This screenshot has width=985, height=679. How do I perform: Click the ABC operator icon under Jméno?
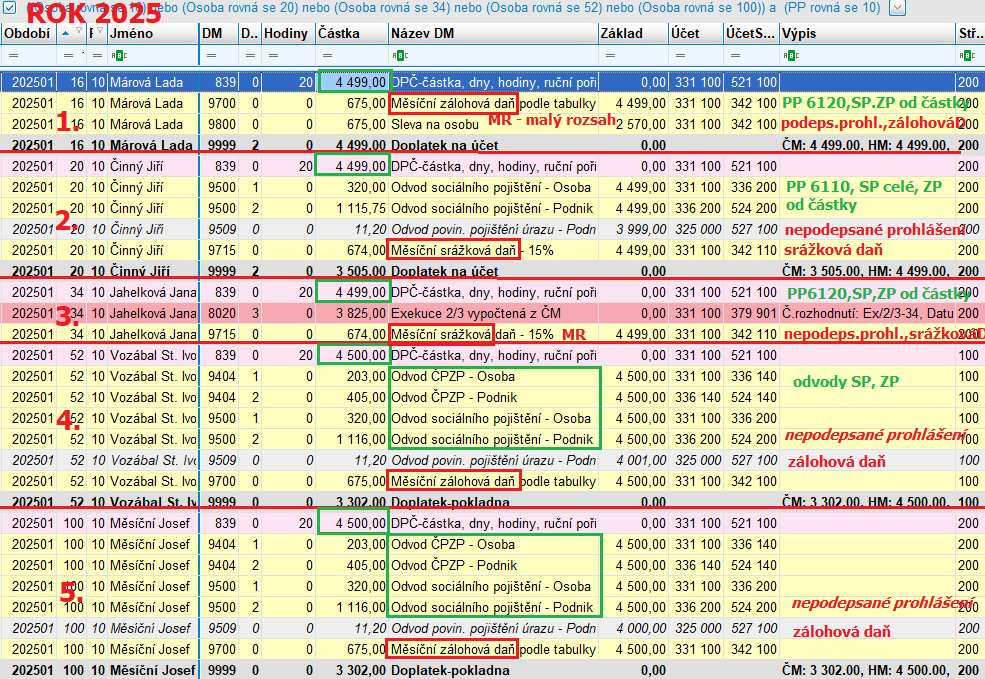(119, 56)
